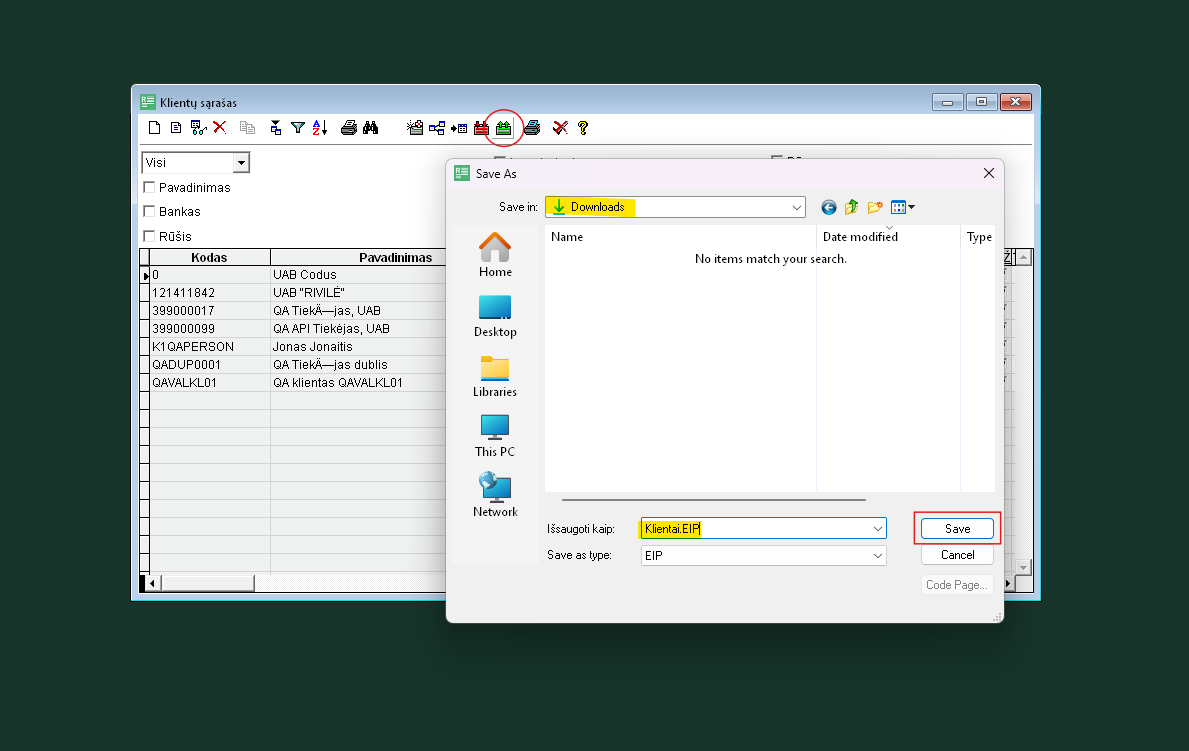Image resolution: width=1189 pixels, height=751 pixels.
Task: Go to Desktop in the places bar
Action: click(495, 316)
